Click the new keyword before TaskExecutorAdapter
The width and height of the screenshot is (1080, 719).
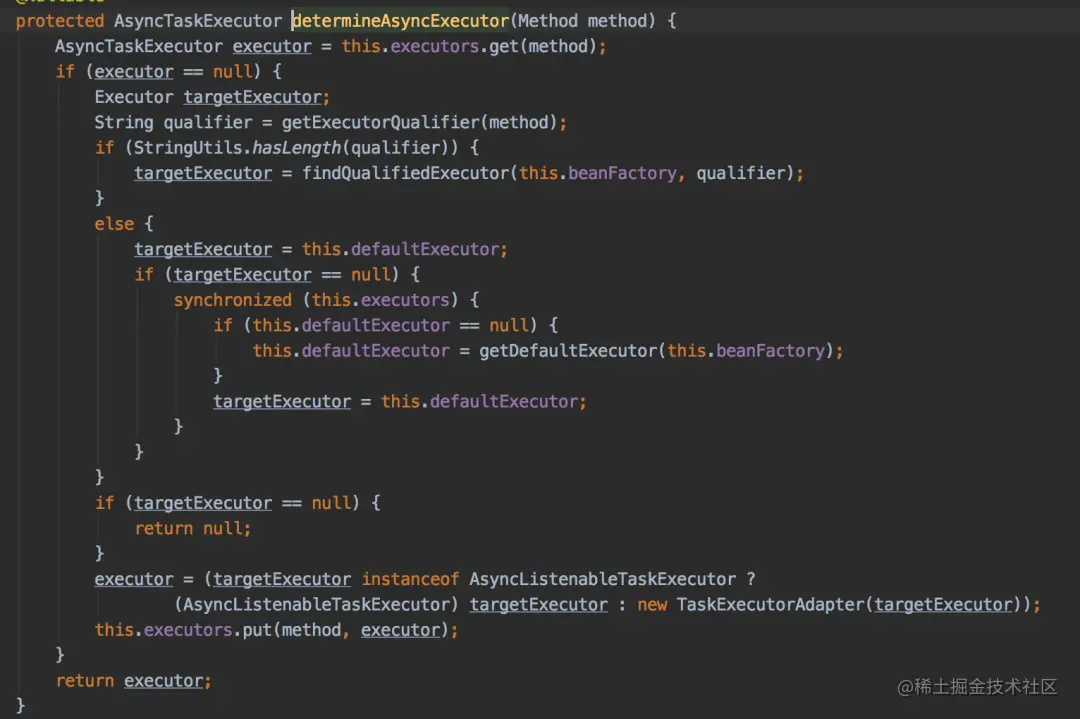652,605
